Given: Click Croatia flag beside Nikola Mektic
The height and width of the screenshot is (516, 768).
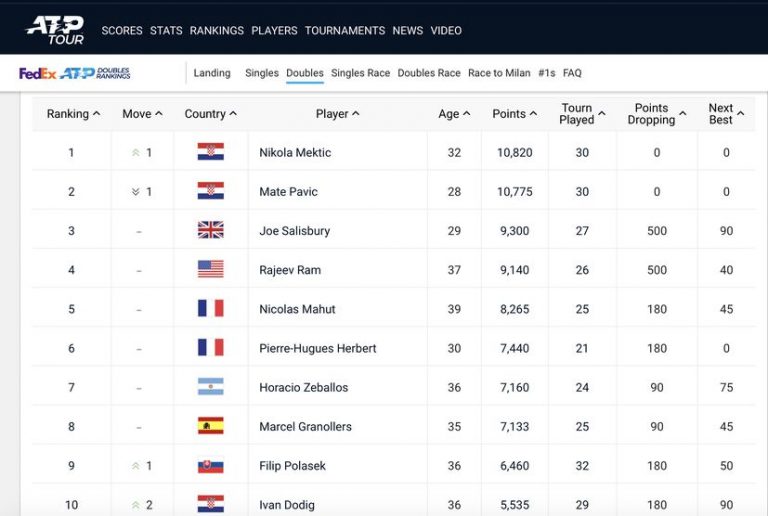Looking at the screenshot, I should [211, 152].
